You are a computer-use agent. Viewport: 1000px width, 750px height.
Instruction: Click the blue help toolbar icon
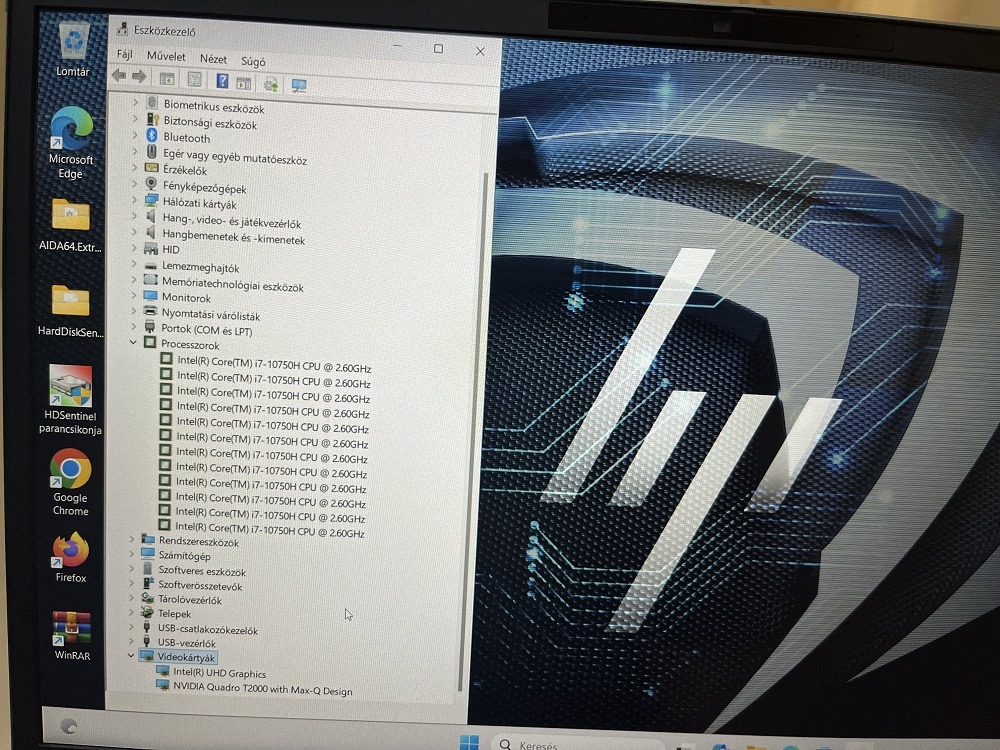pyautogui.click(x=222, y=80)
